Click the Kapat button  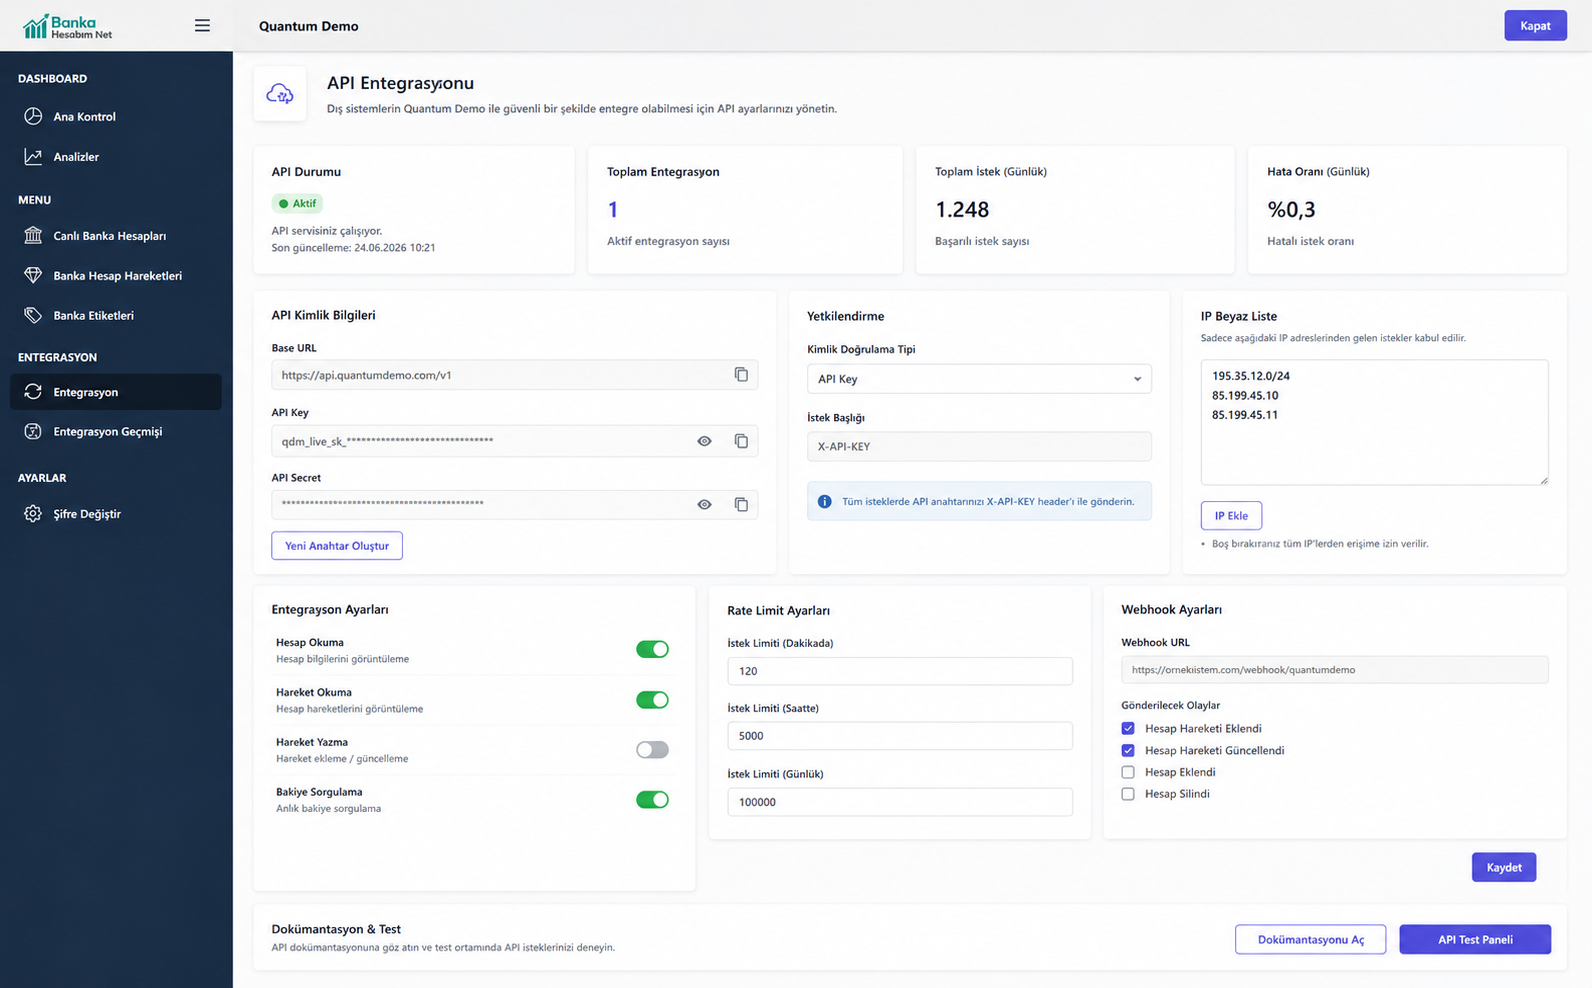(1535, 26)
